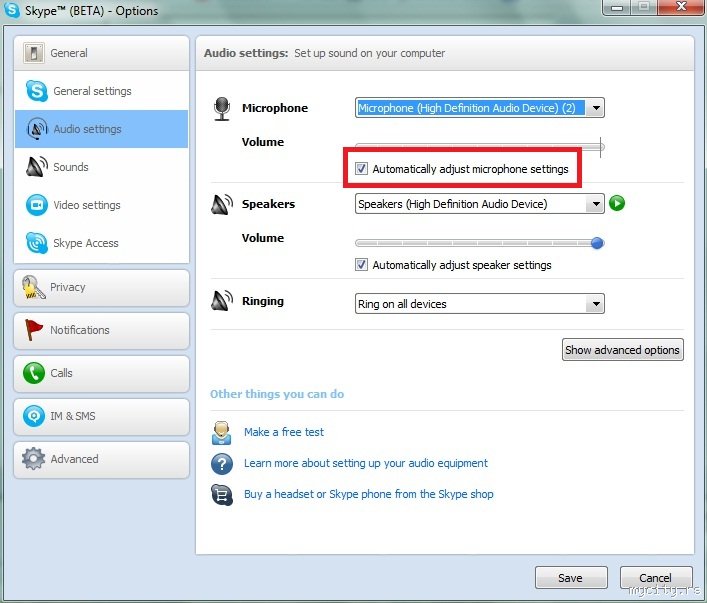
Task: Click the General settings Skype icon
Action: [x=37, y=91]
